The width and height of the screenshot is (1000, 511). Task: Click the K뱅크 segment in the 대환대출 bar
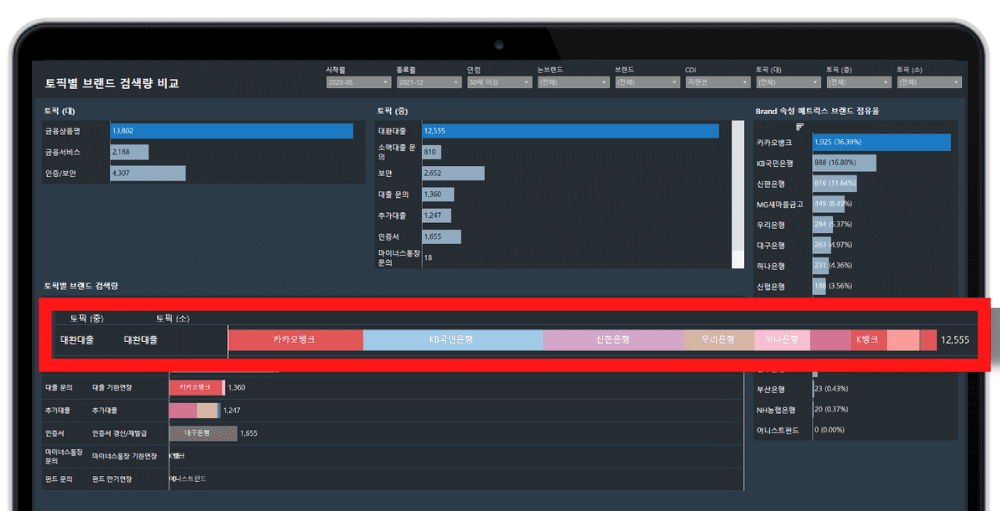pyautogui.click(x=869, y=340)
